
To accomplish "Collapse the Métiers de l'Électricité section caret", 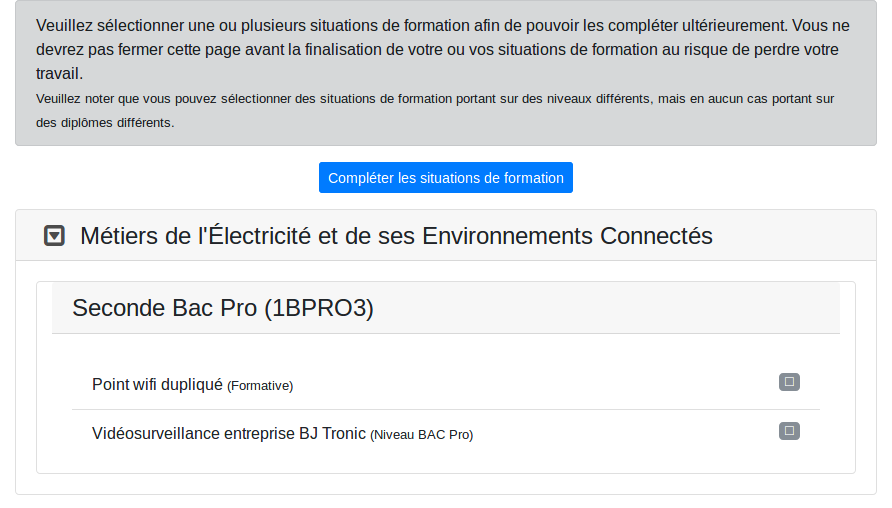I will point(55,236).
